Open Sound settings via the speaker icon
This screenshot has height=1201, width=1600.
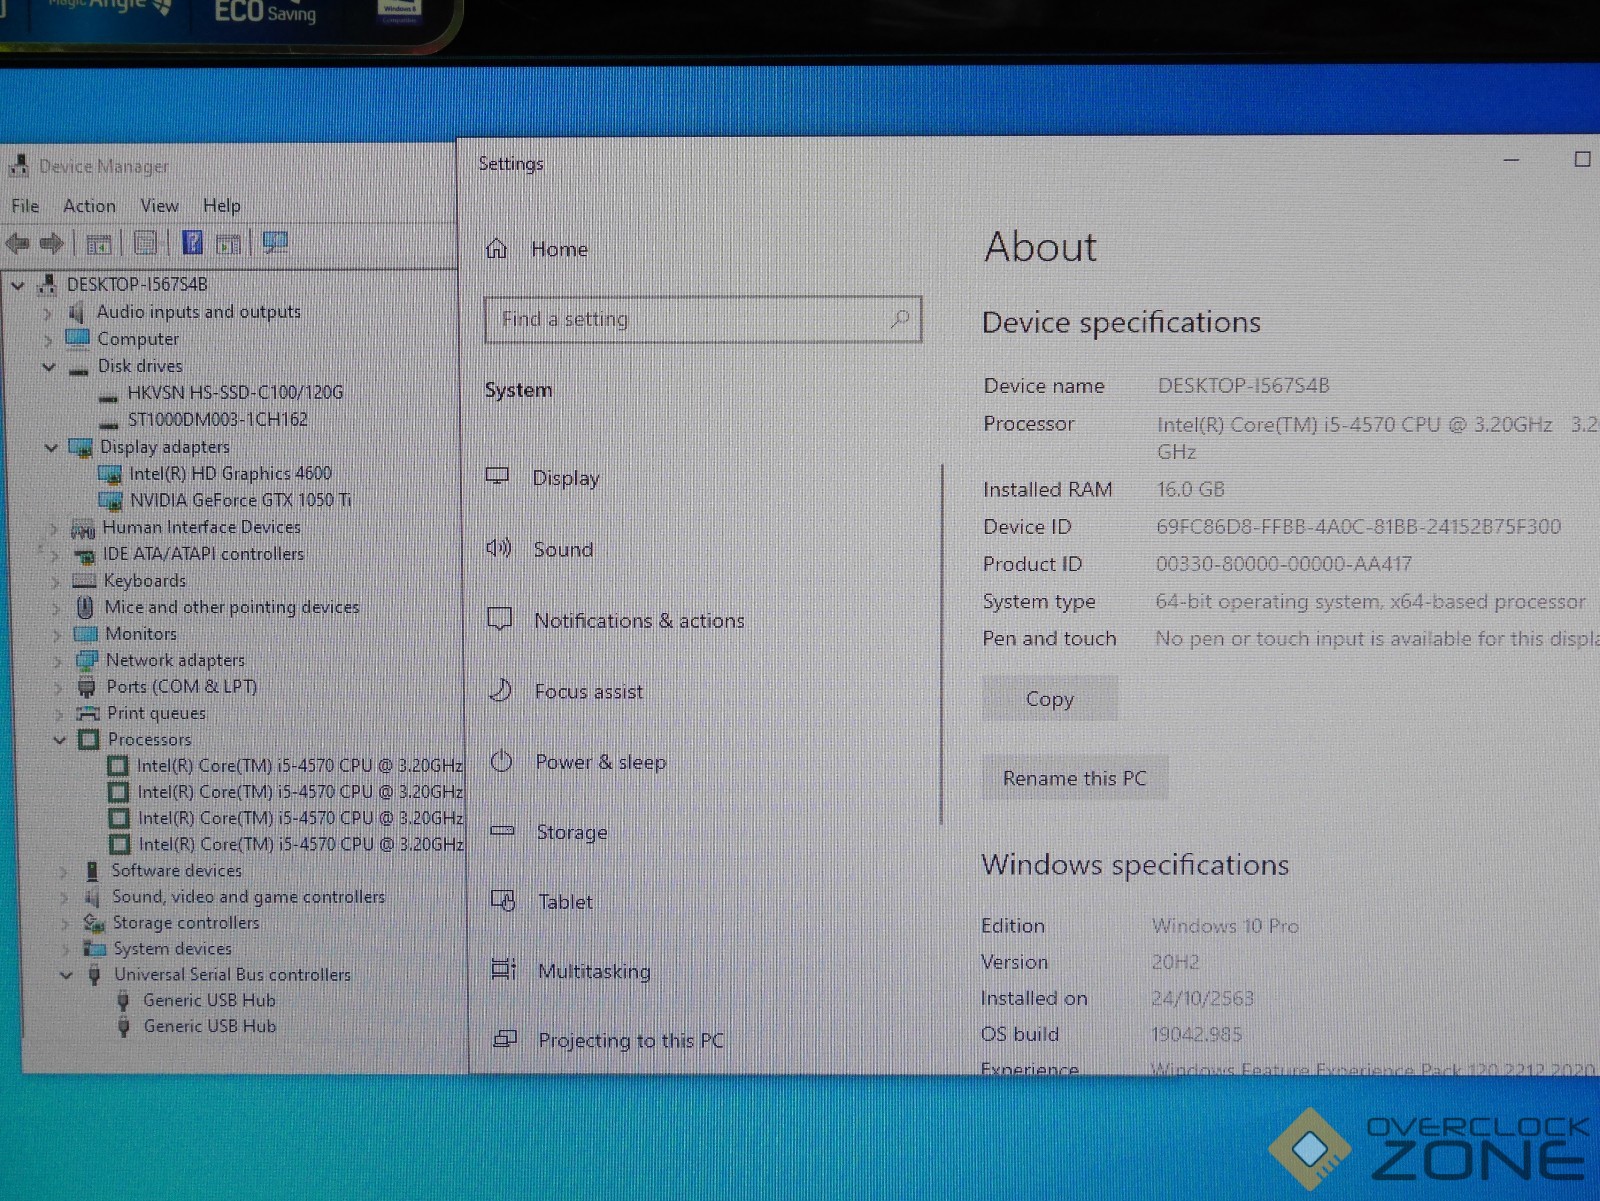click(x=498, y=548)
